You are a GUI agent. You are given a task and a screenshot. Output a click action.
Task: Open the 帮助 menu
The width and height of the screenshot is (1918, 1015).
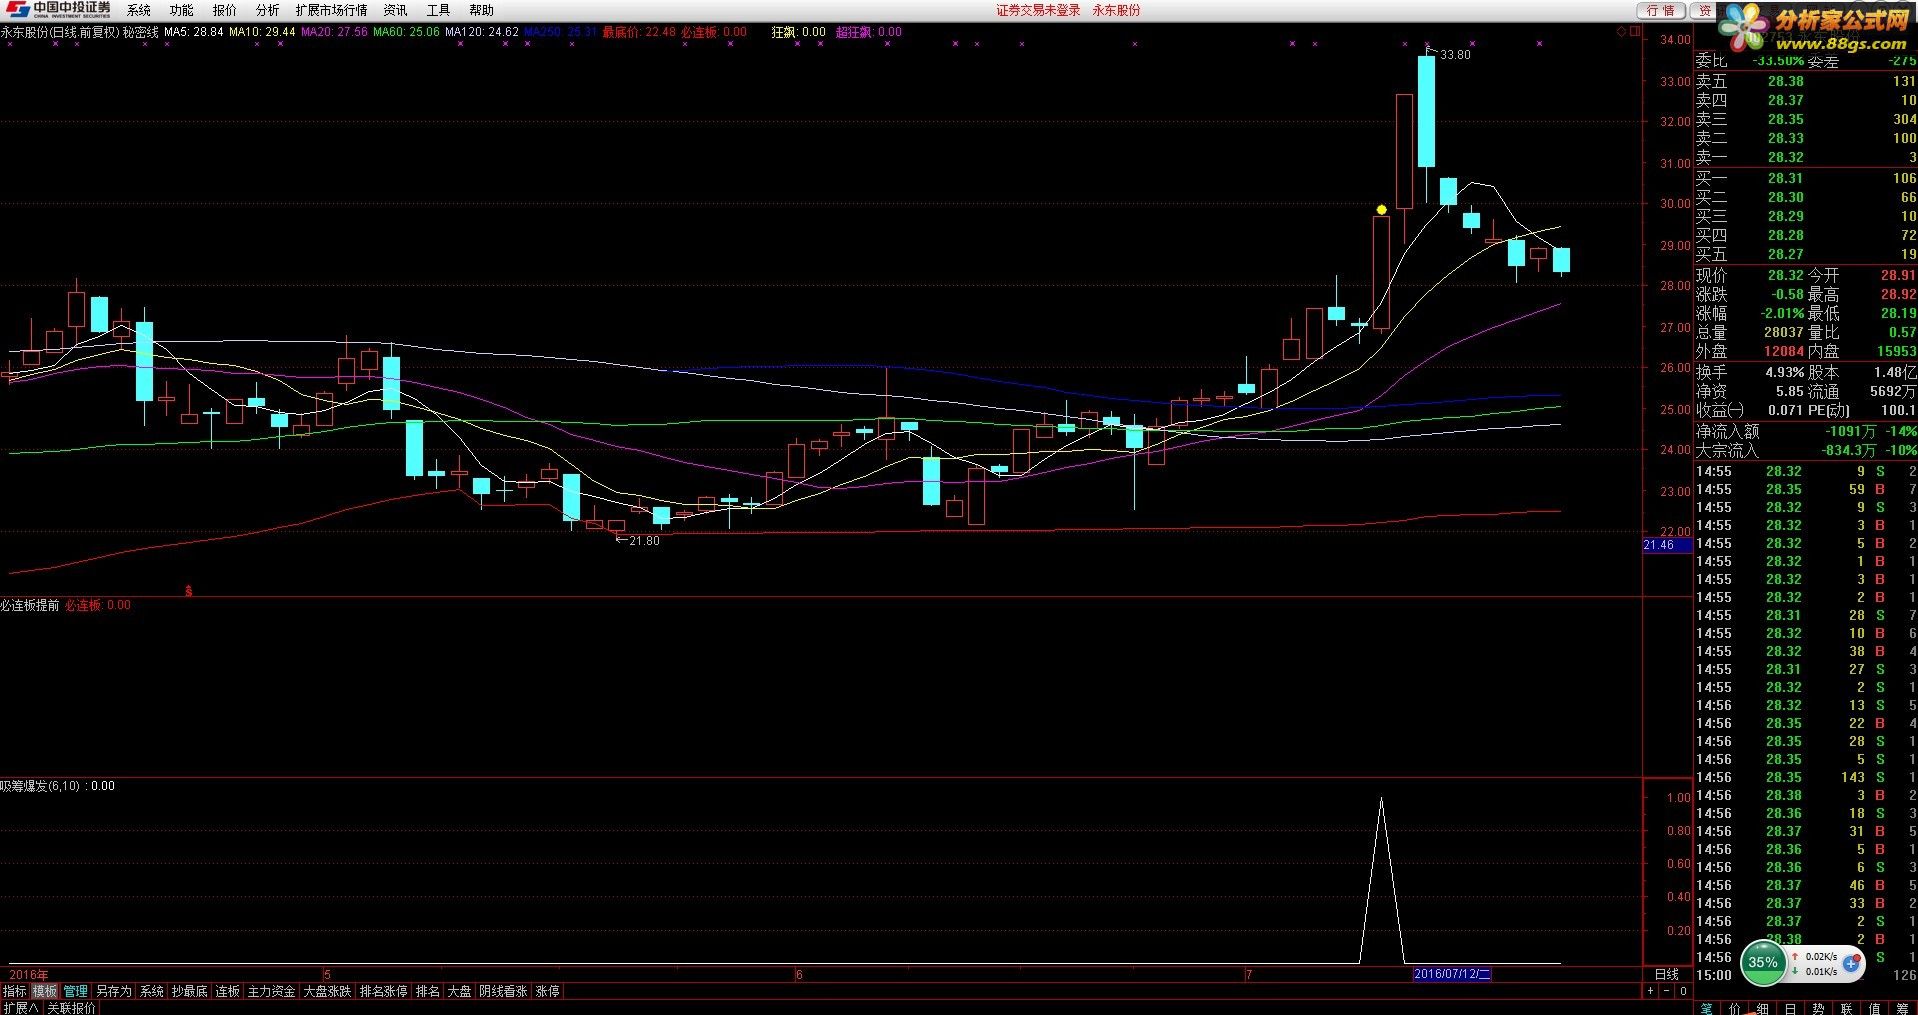[481, 10]
